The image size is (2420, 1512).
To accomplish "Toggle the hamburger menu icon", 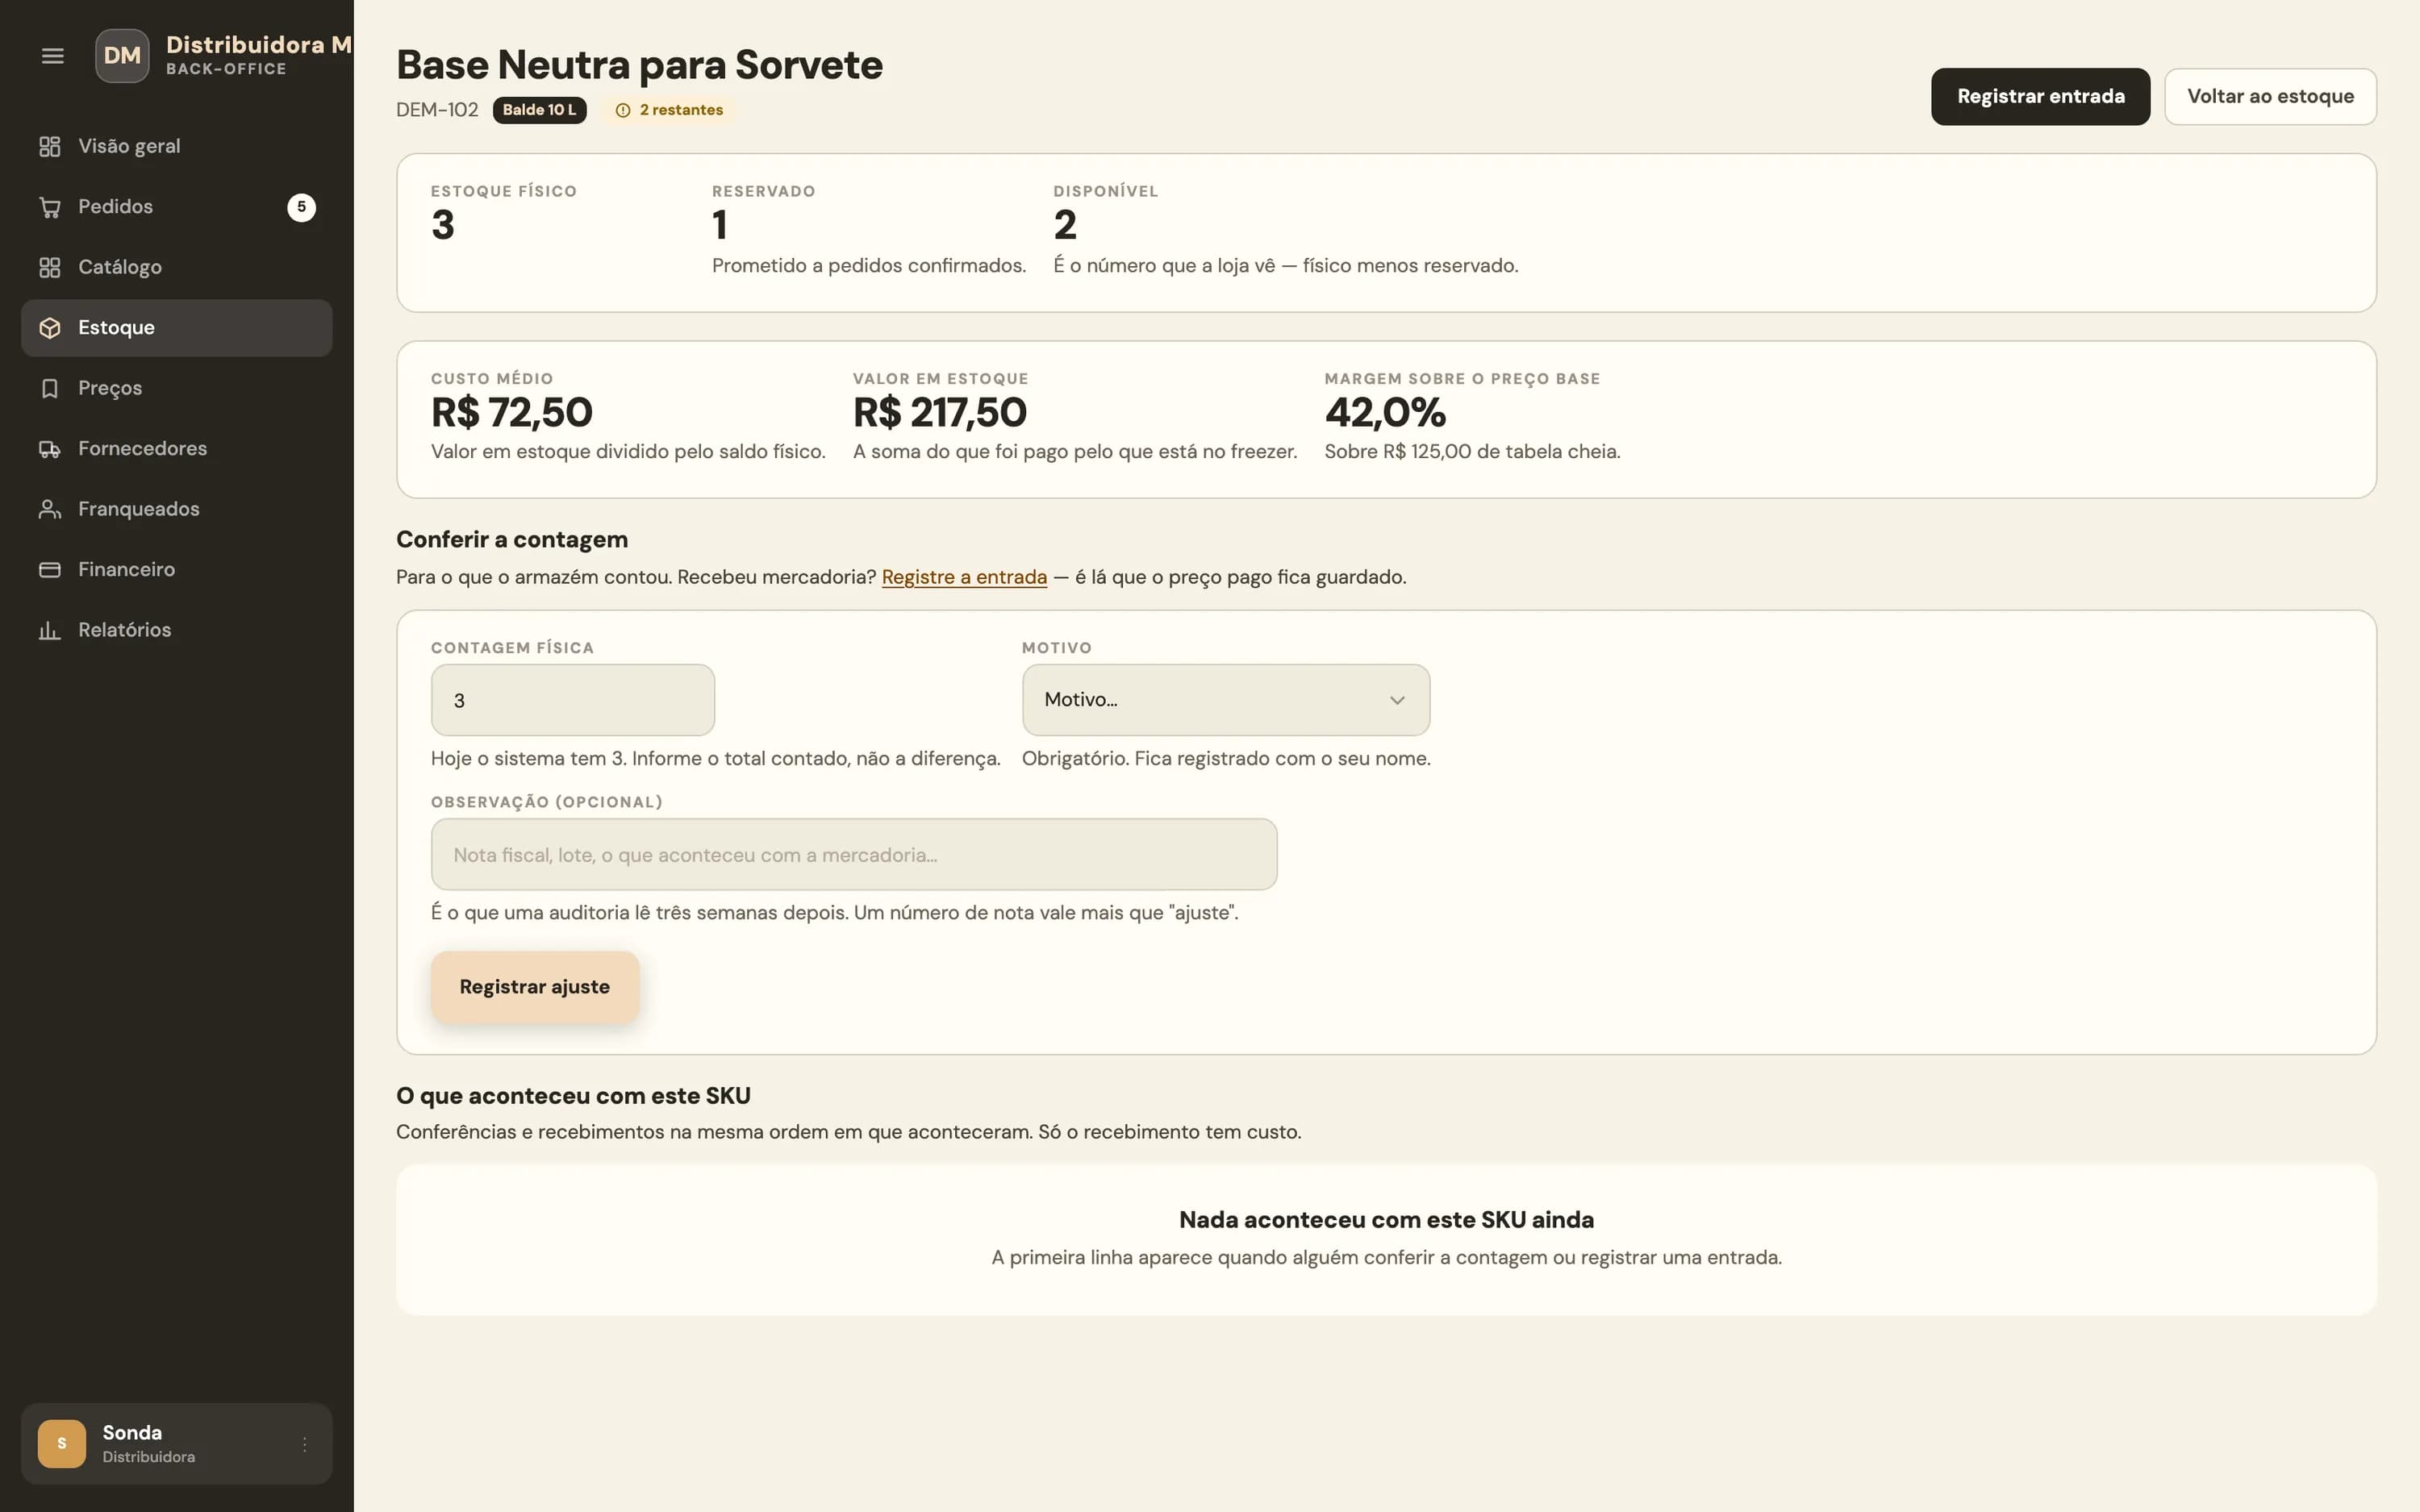I will (x=53, y=56).
